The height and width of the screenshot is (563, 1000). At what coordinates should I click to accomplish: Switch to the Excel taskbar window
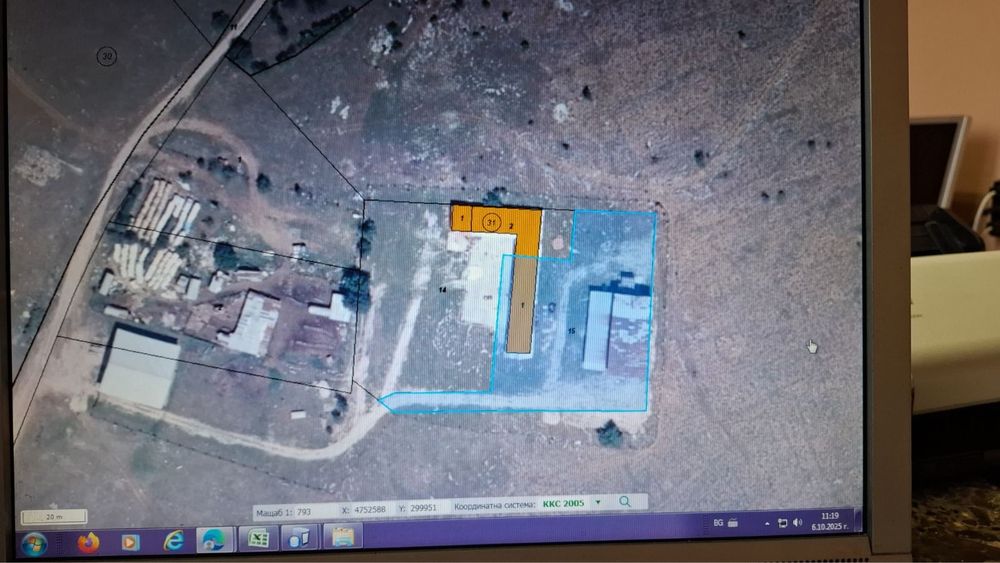click(258, 538)
